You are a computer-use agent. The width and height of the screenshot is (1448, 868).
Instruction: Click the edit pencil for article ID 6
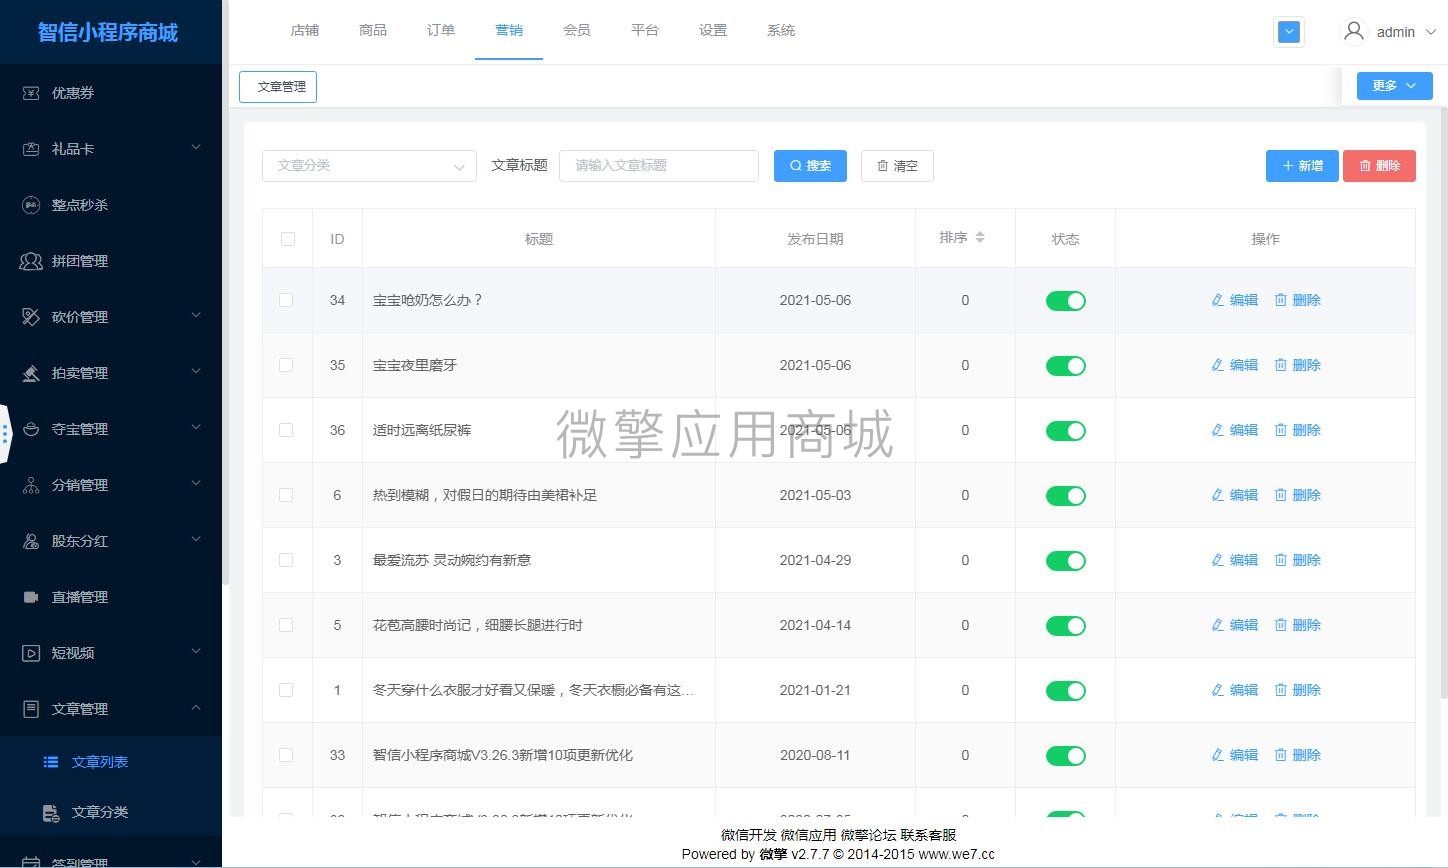click(1217, 495)
